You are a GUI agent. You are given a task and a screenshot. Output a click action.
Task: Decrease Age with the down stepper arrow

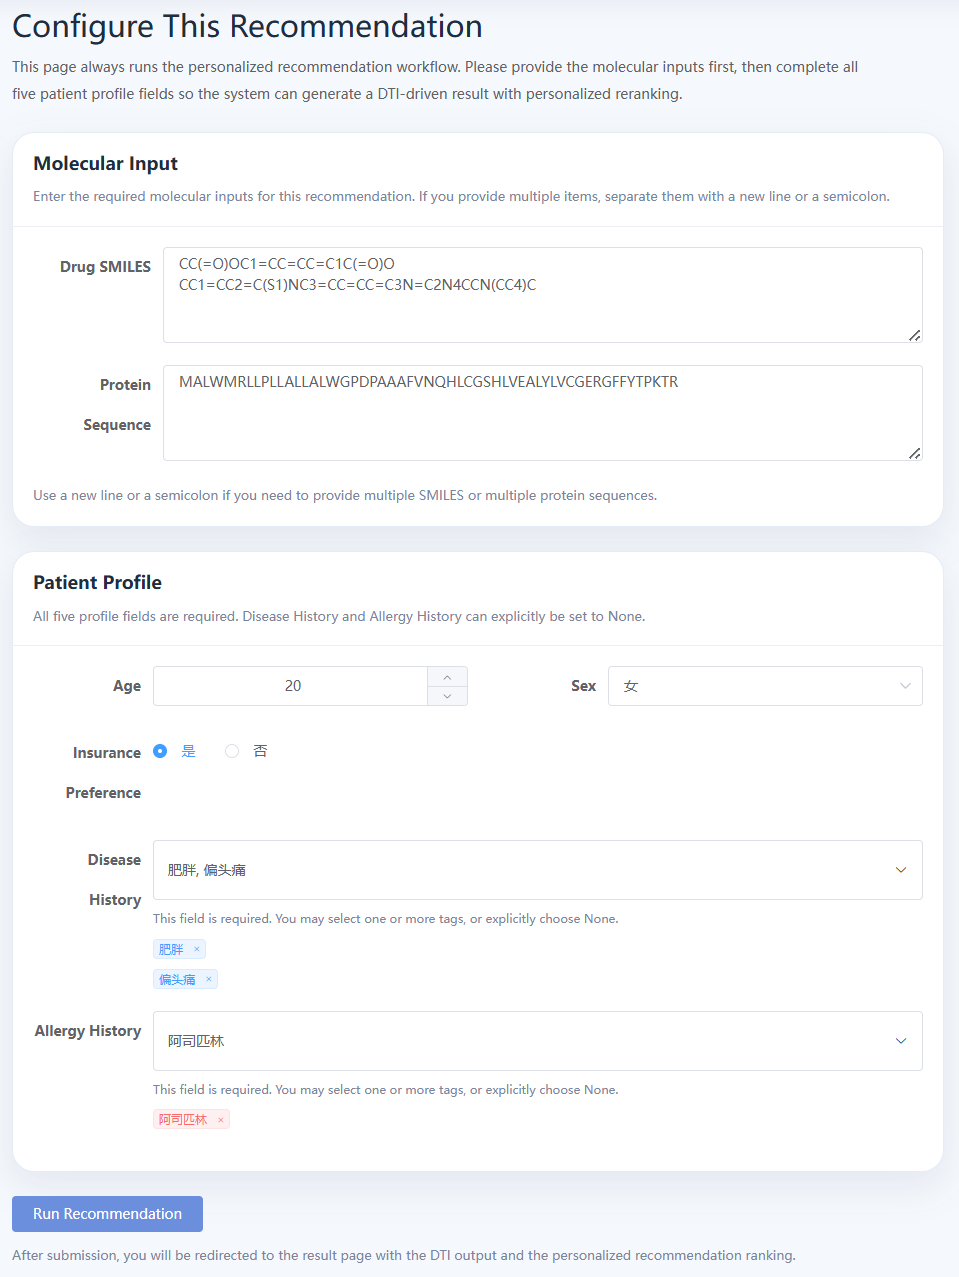point(447,696)
